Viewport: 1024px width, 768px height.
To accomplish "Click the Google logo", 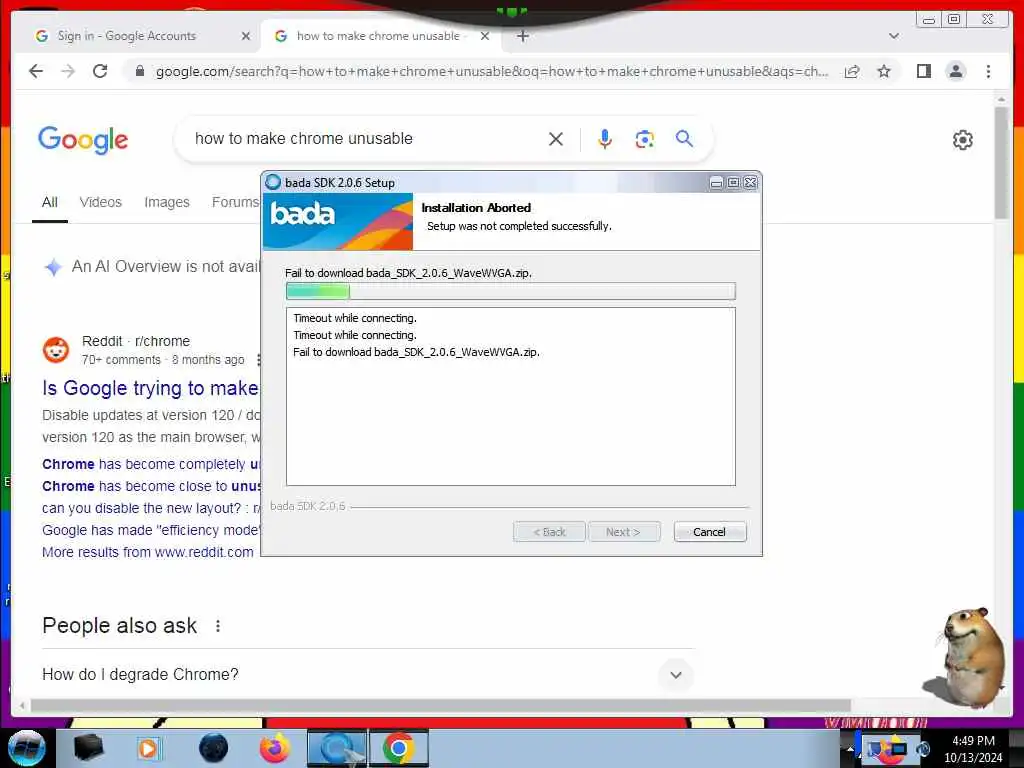I will point(83,140).
